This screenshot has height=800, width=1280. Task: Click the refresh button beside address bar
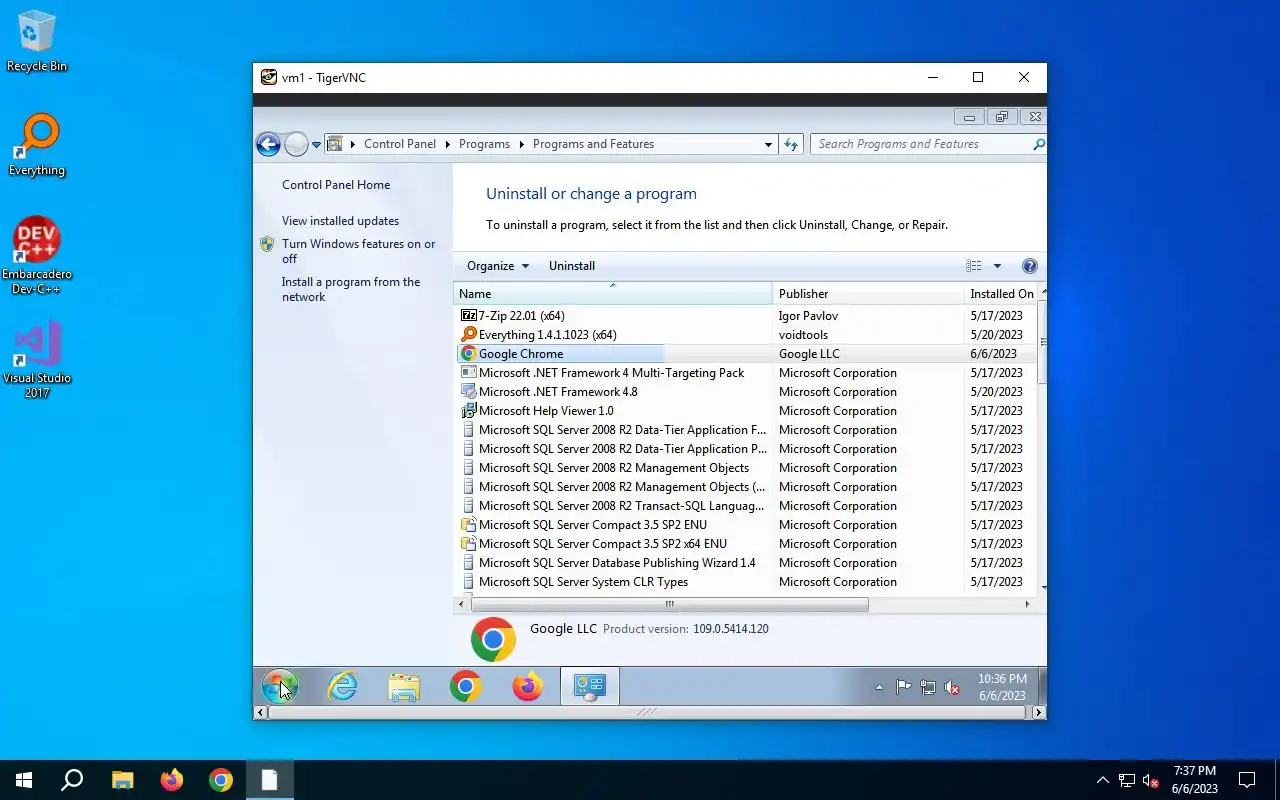point(791,144)
